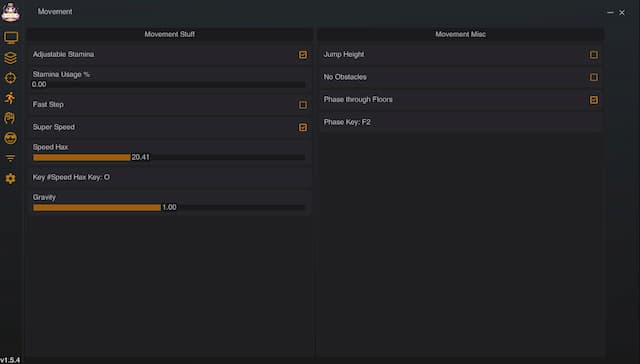The height and width of the screenshot is (364, 640).
Task: Click the Fast Step label
Action: pyautogui.click(x=48, y=104)
